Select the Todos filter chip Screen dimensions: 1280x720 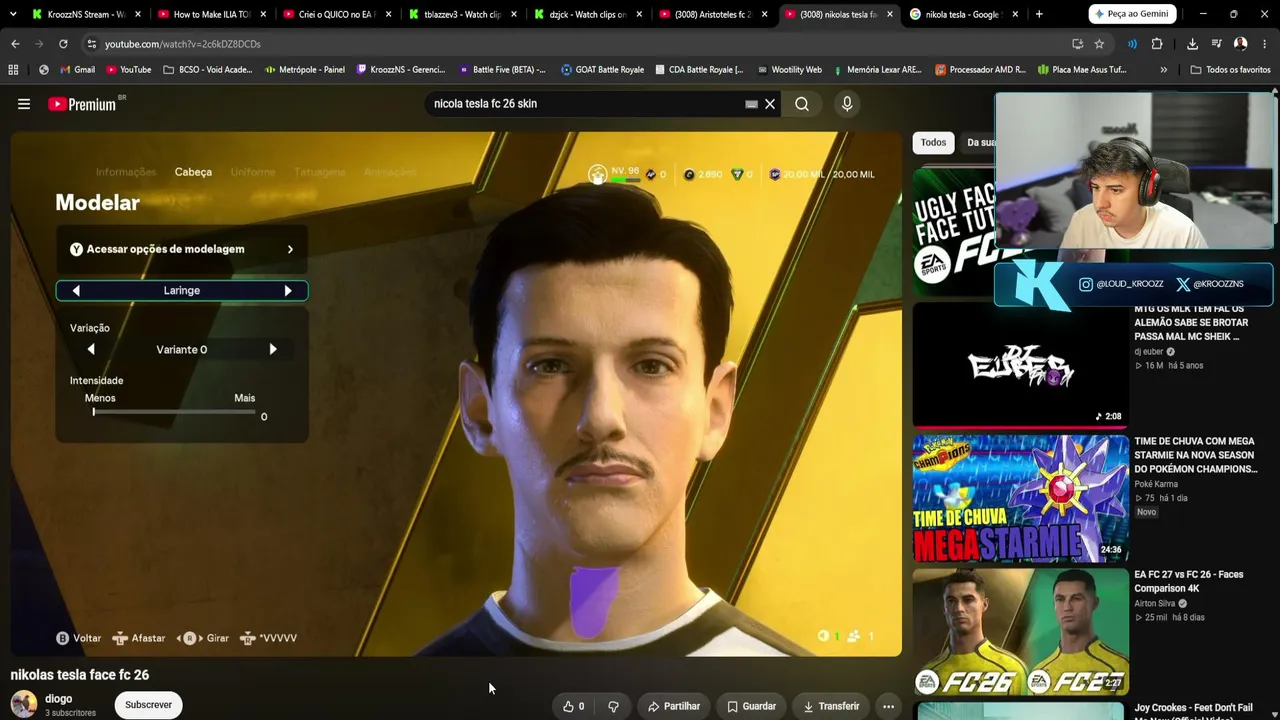pos(933,143)
